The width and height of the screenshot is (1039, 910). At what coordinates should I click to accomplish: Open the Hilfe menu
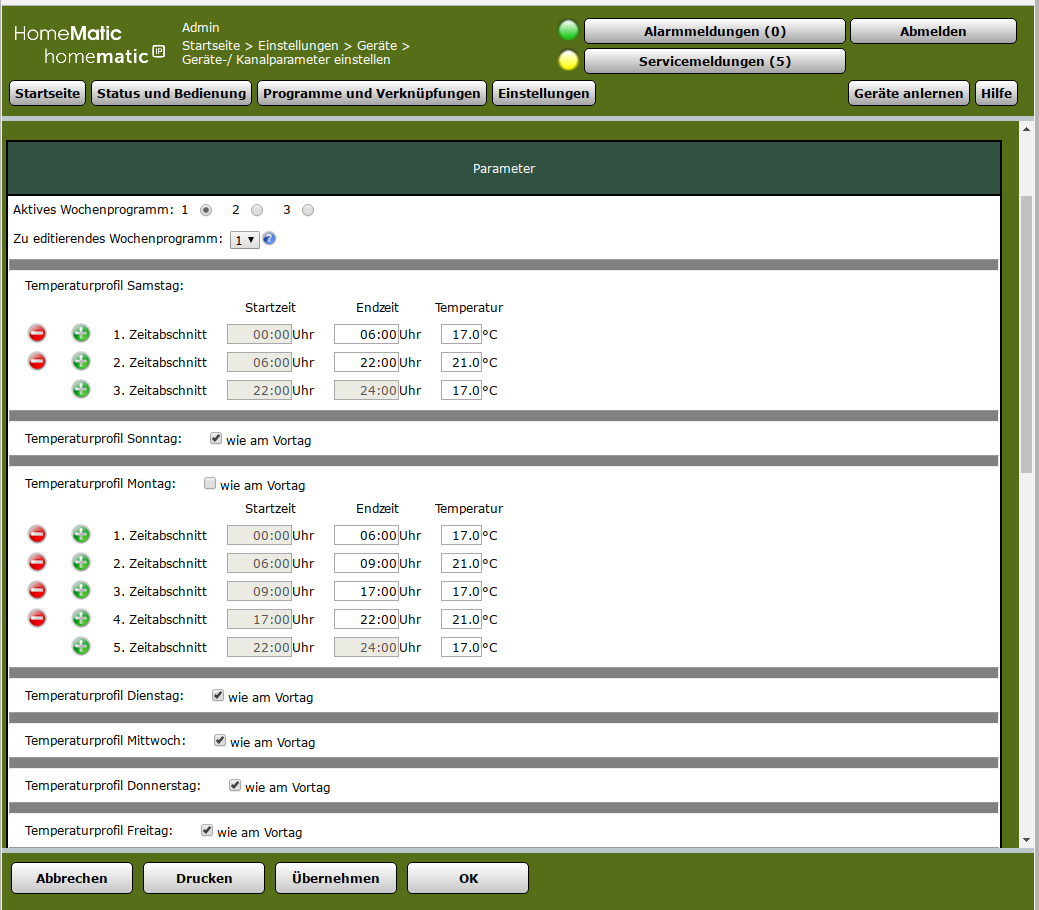[x=996, y=93]
